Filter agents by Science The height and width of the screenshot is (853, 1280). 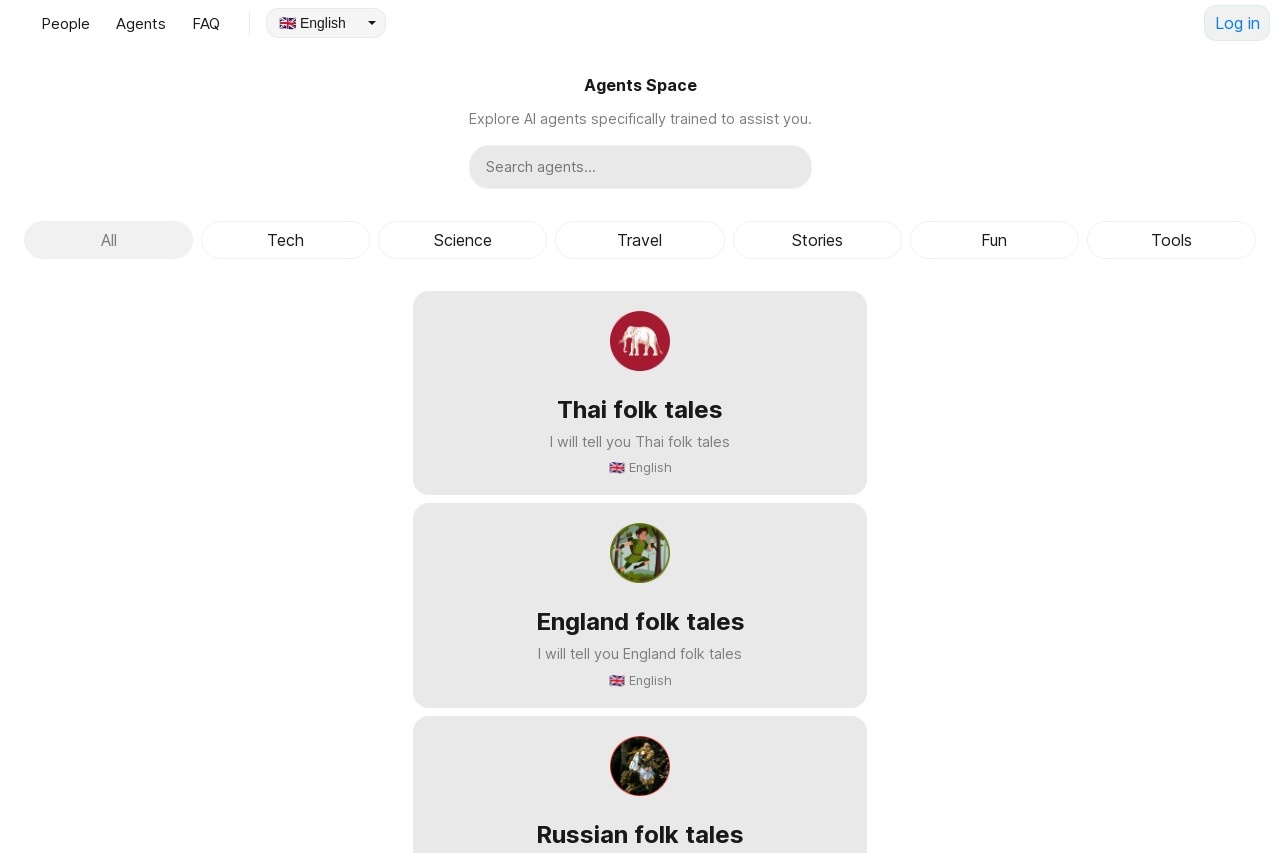tap(462, 240)
